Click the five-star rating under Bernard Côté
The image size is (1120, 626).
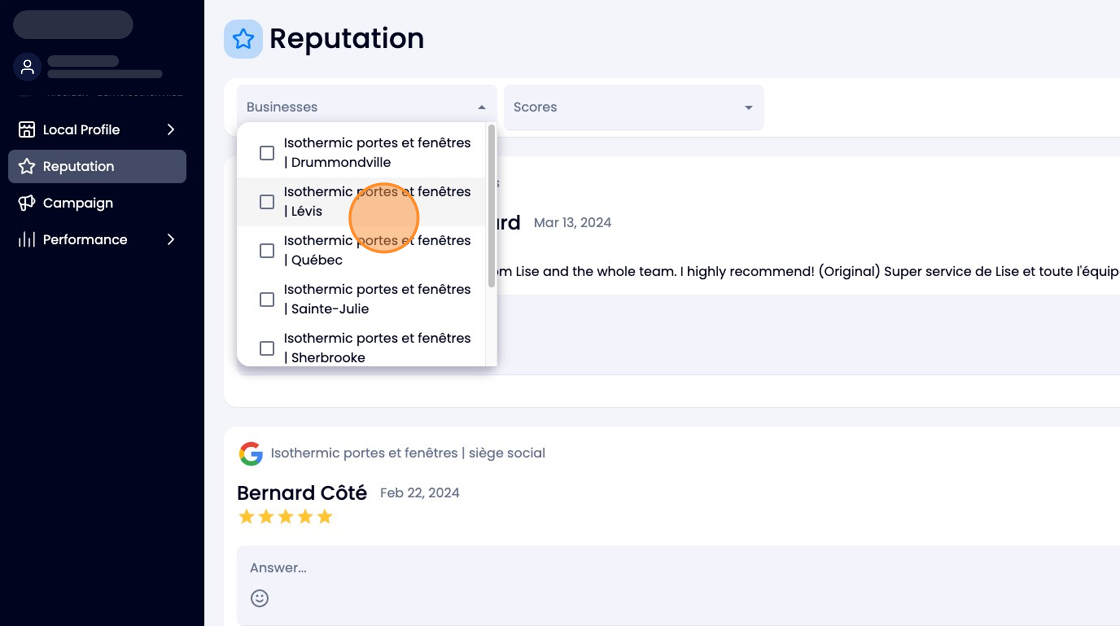pyautogui.click(x=286, y=517)
